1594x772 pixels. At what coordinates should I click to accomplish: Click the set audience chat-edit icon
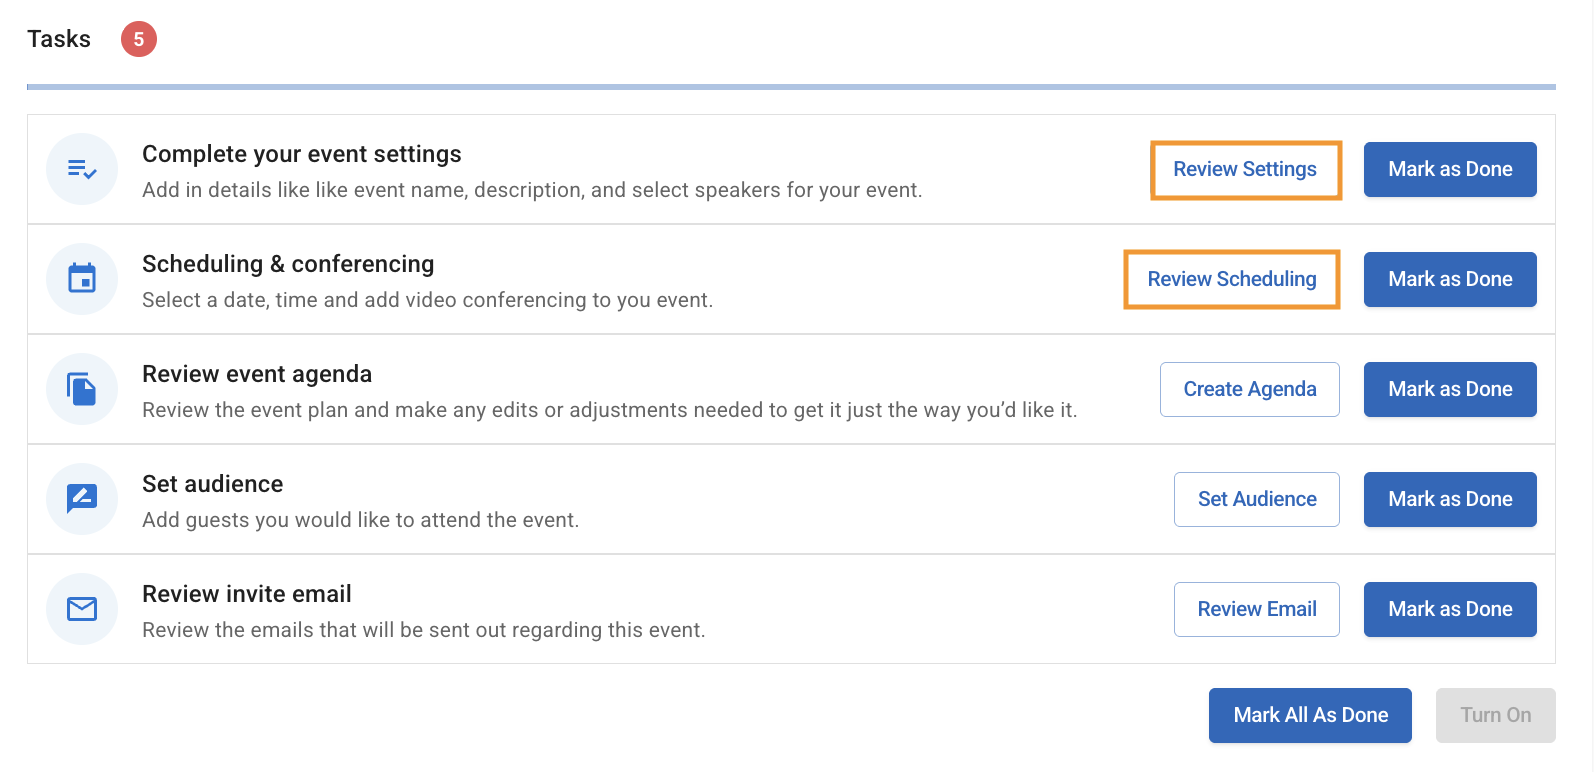point(82,498)
